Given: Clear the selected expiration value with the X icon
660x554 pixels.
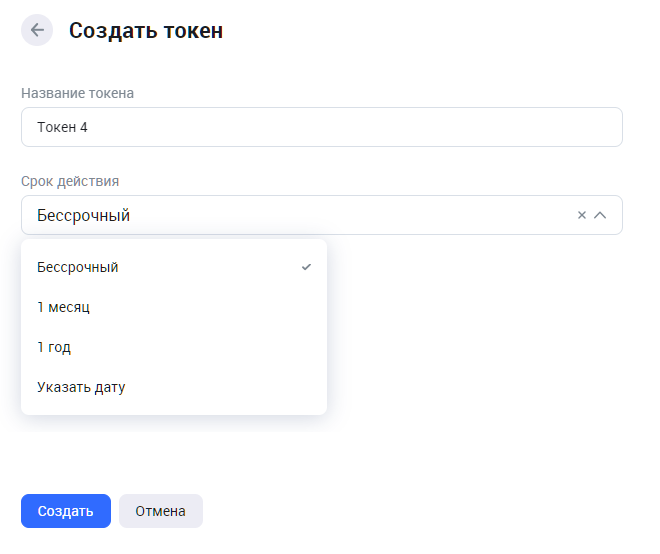Looking at the screenshot, I should click(x=582, y=215).
